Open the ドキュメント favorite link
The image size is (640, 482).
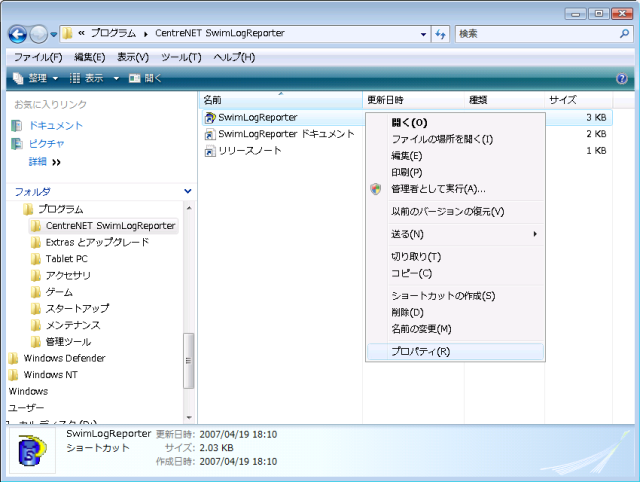[x=56, y=126]
